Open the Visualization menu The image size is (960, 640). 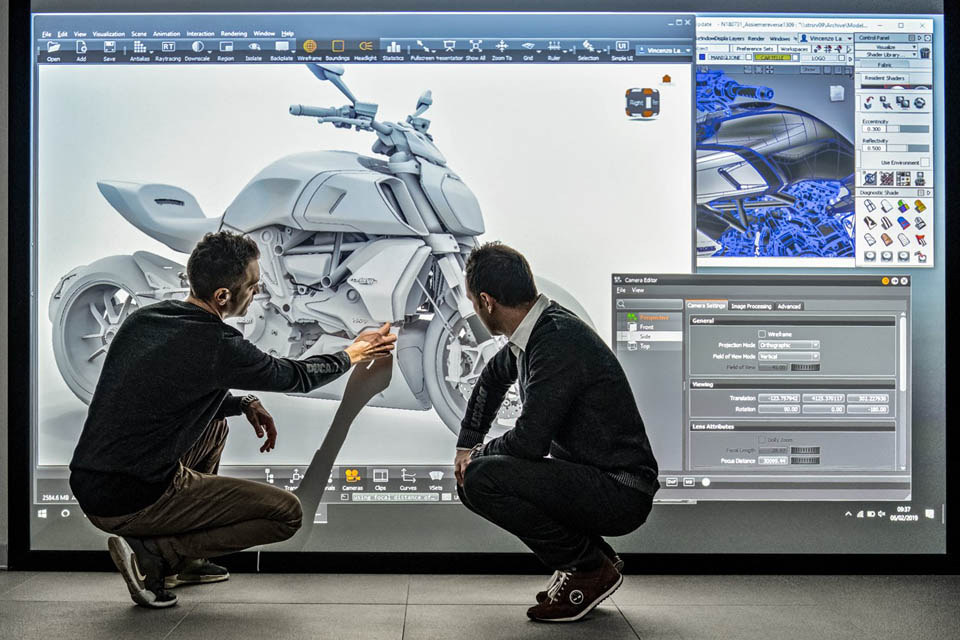click(108, 34)
